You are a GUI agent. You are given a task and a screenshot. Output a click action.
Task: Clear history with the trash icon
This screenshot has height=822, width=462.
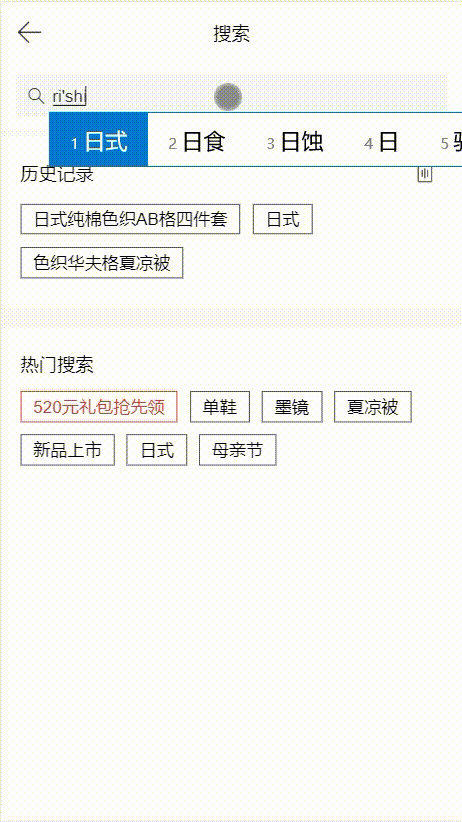click(x=425, y=174)
